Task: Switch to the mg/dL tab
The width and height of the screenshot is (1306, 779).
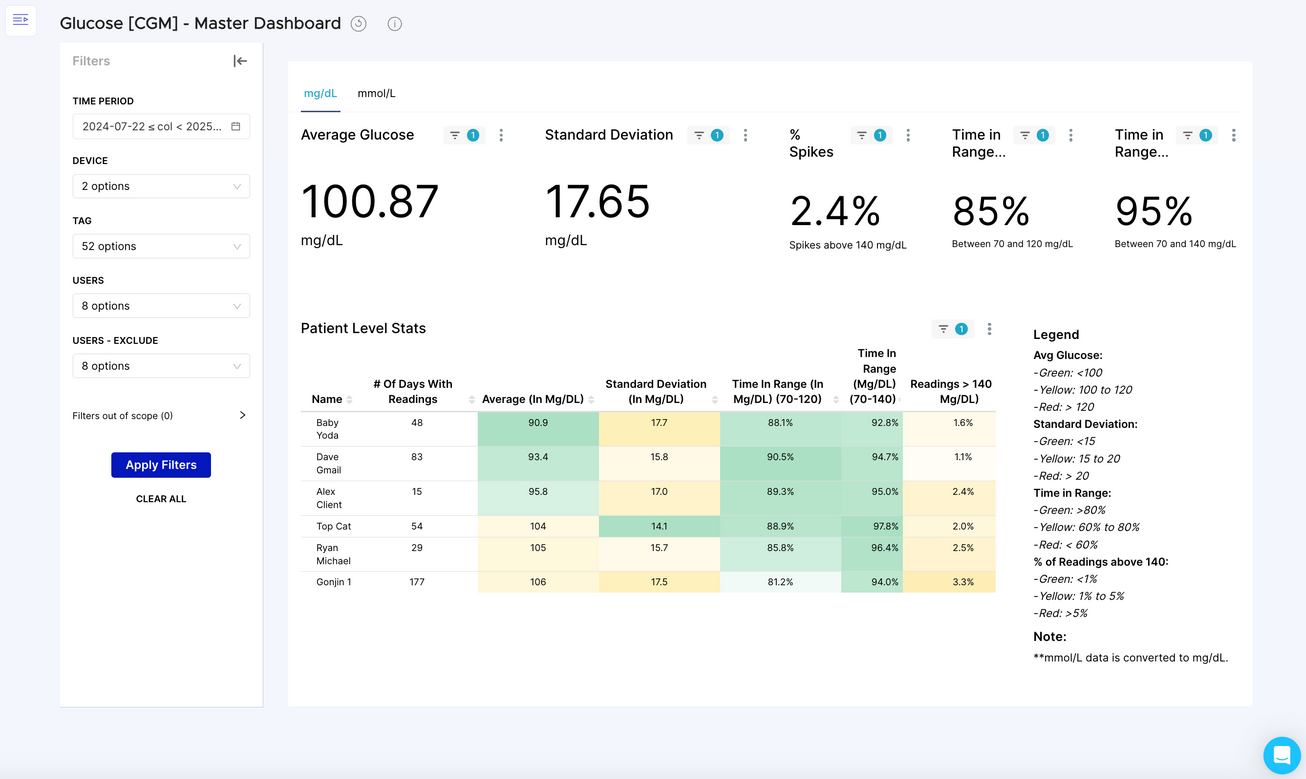Action: [320, 93]
